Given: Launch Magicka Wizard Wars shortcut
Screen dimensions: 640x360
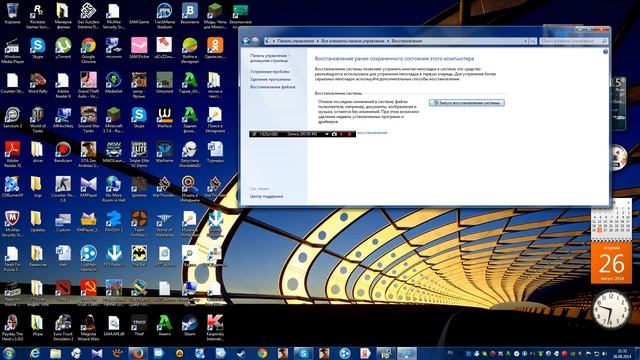Looking at the screenshot, I should [x=88, y=328].
